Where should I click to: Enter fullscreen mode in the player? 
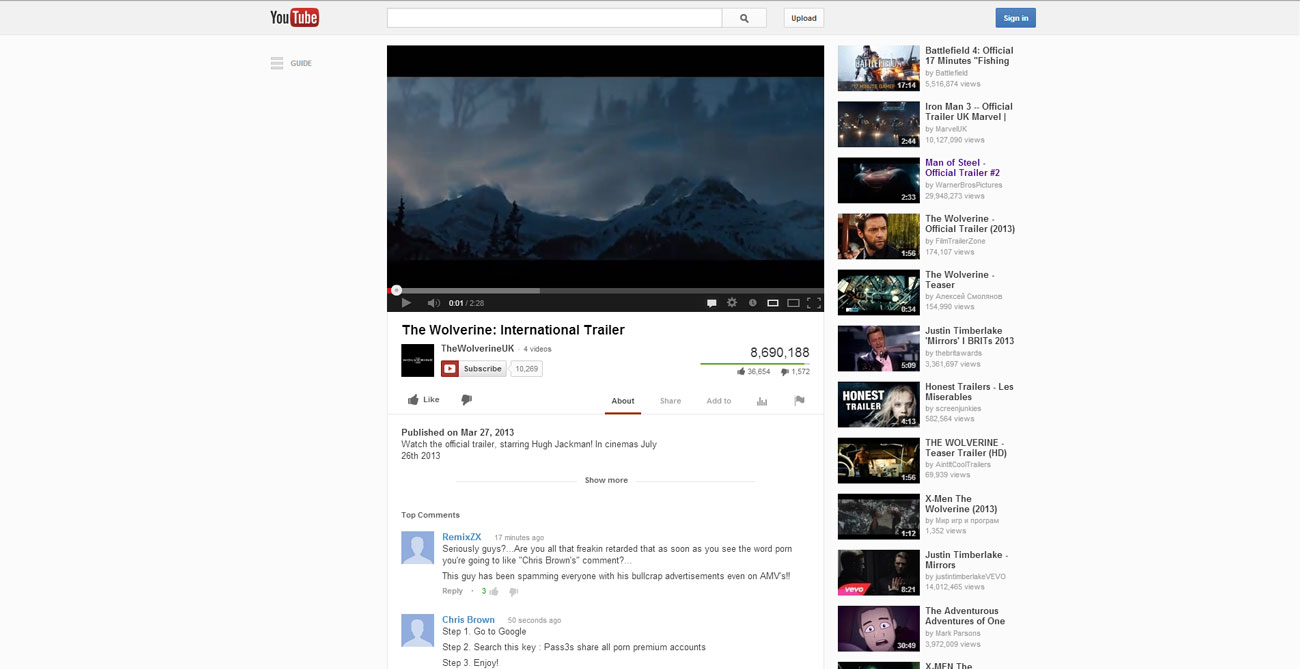click(814, 303)
